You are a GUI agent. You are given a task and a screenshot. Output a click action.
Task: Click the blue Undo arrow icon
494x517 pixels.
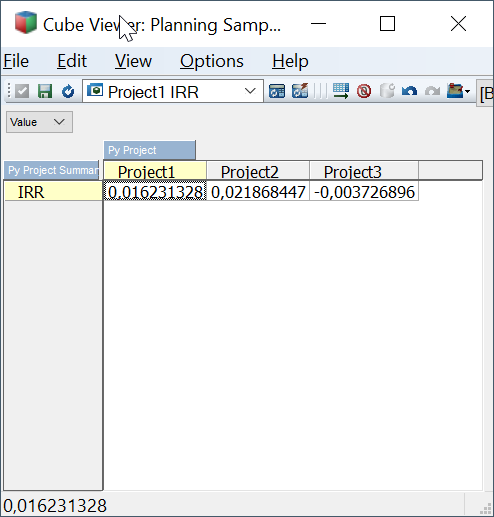[x=409, y=91]
